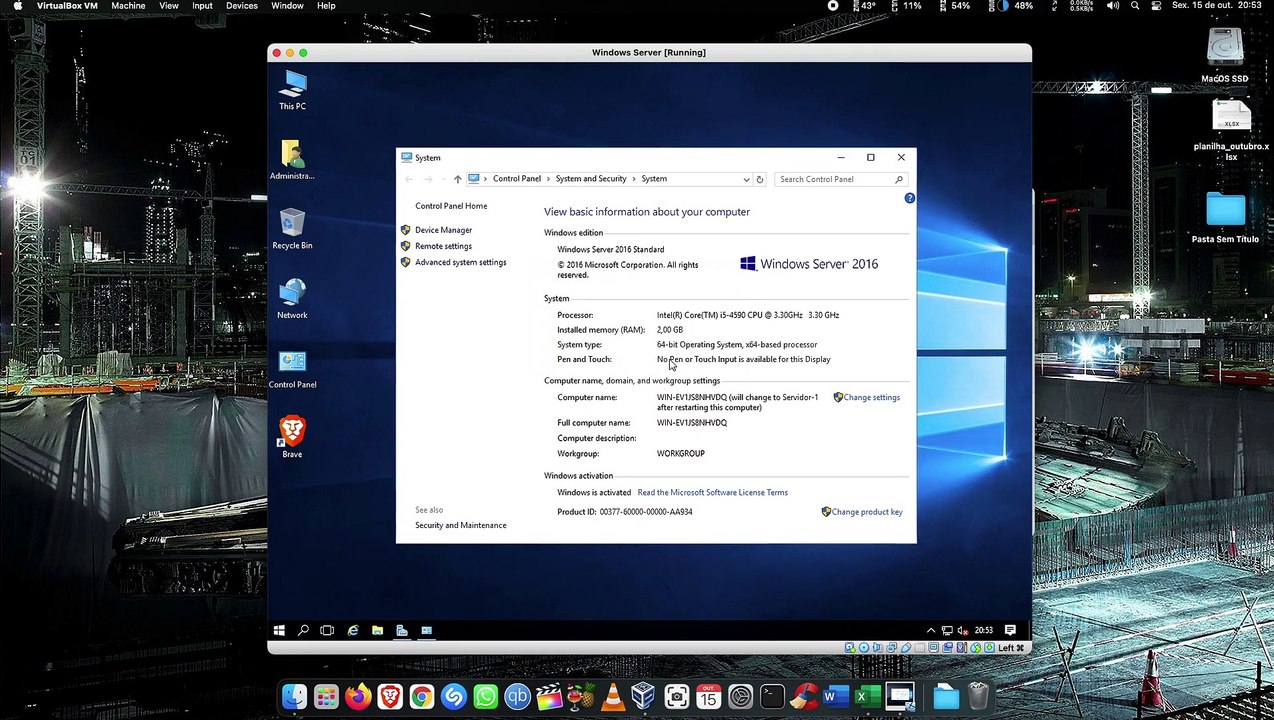
Task: Open Microsoft Excel in the Dock
Action: click(868, 696)
